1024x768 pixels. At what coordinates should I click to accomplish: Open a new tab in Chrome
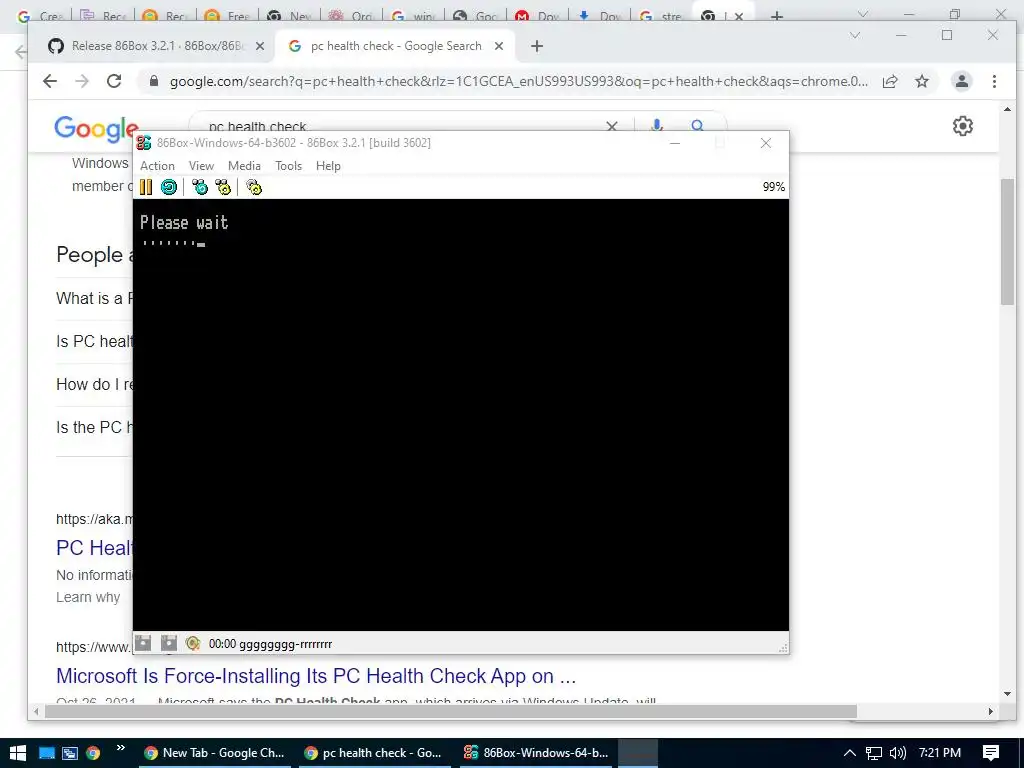click(537, 46)
